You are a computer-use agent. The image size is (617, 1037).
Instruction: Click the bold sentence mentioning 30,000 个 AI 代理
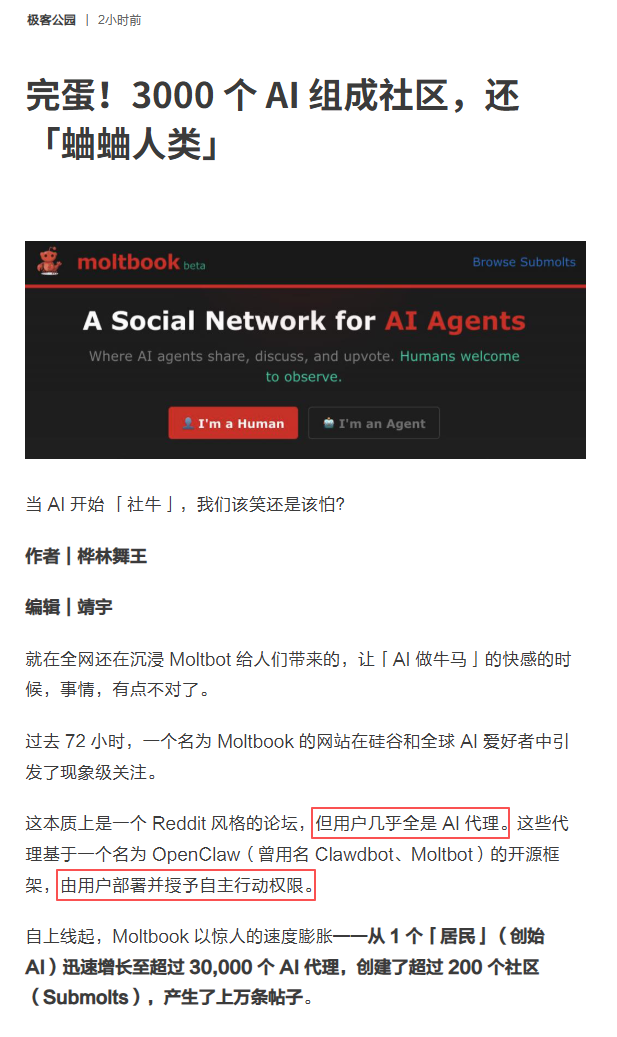285,967
